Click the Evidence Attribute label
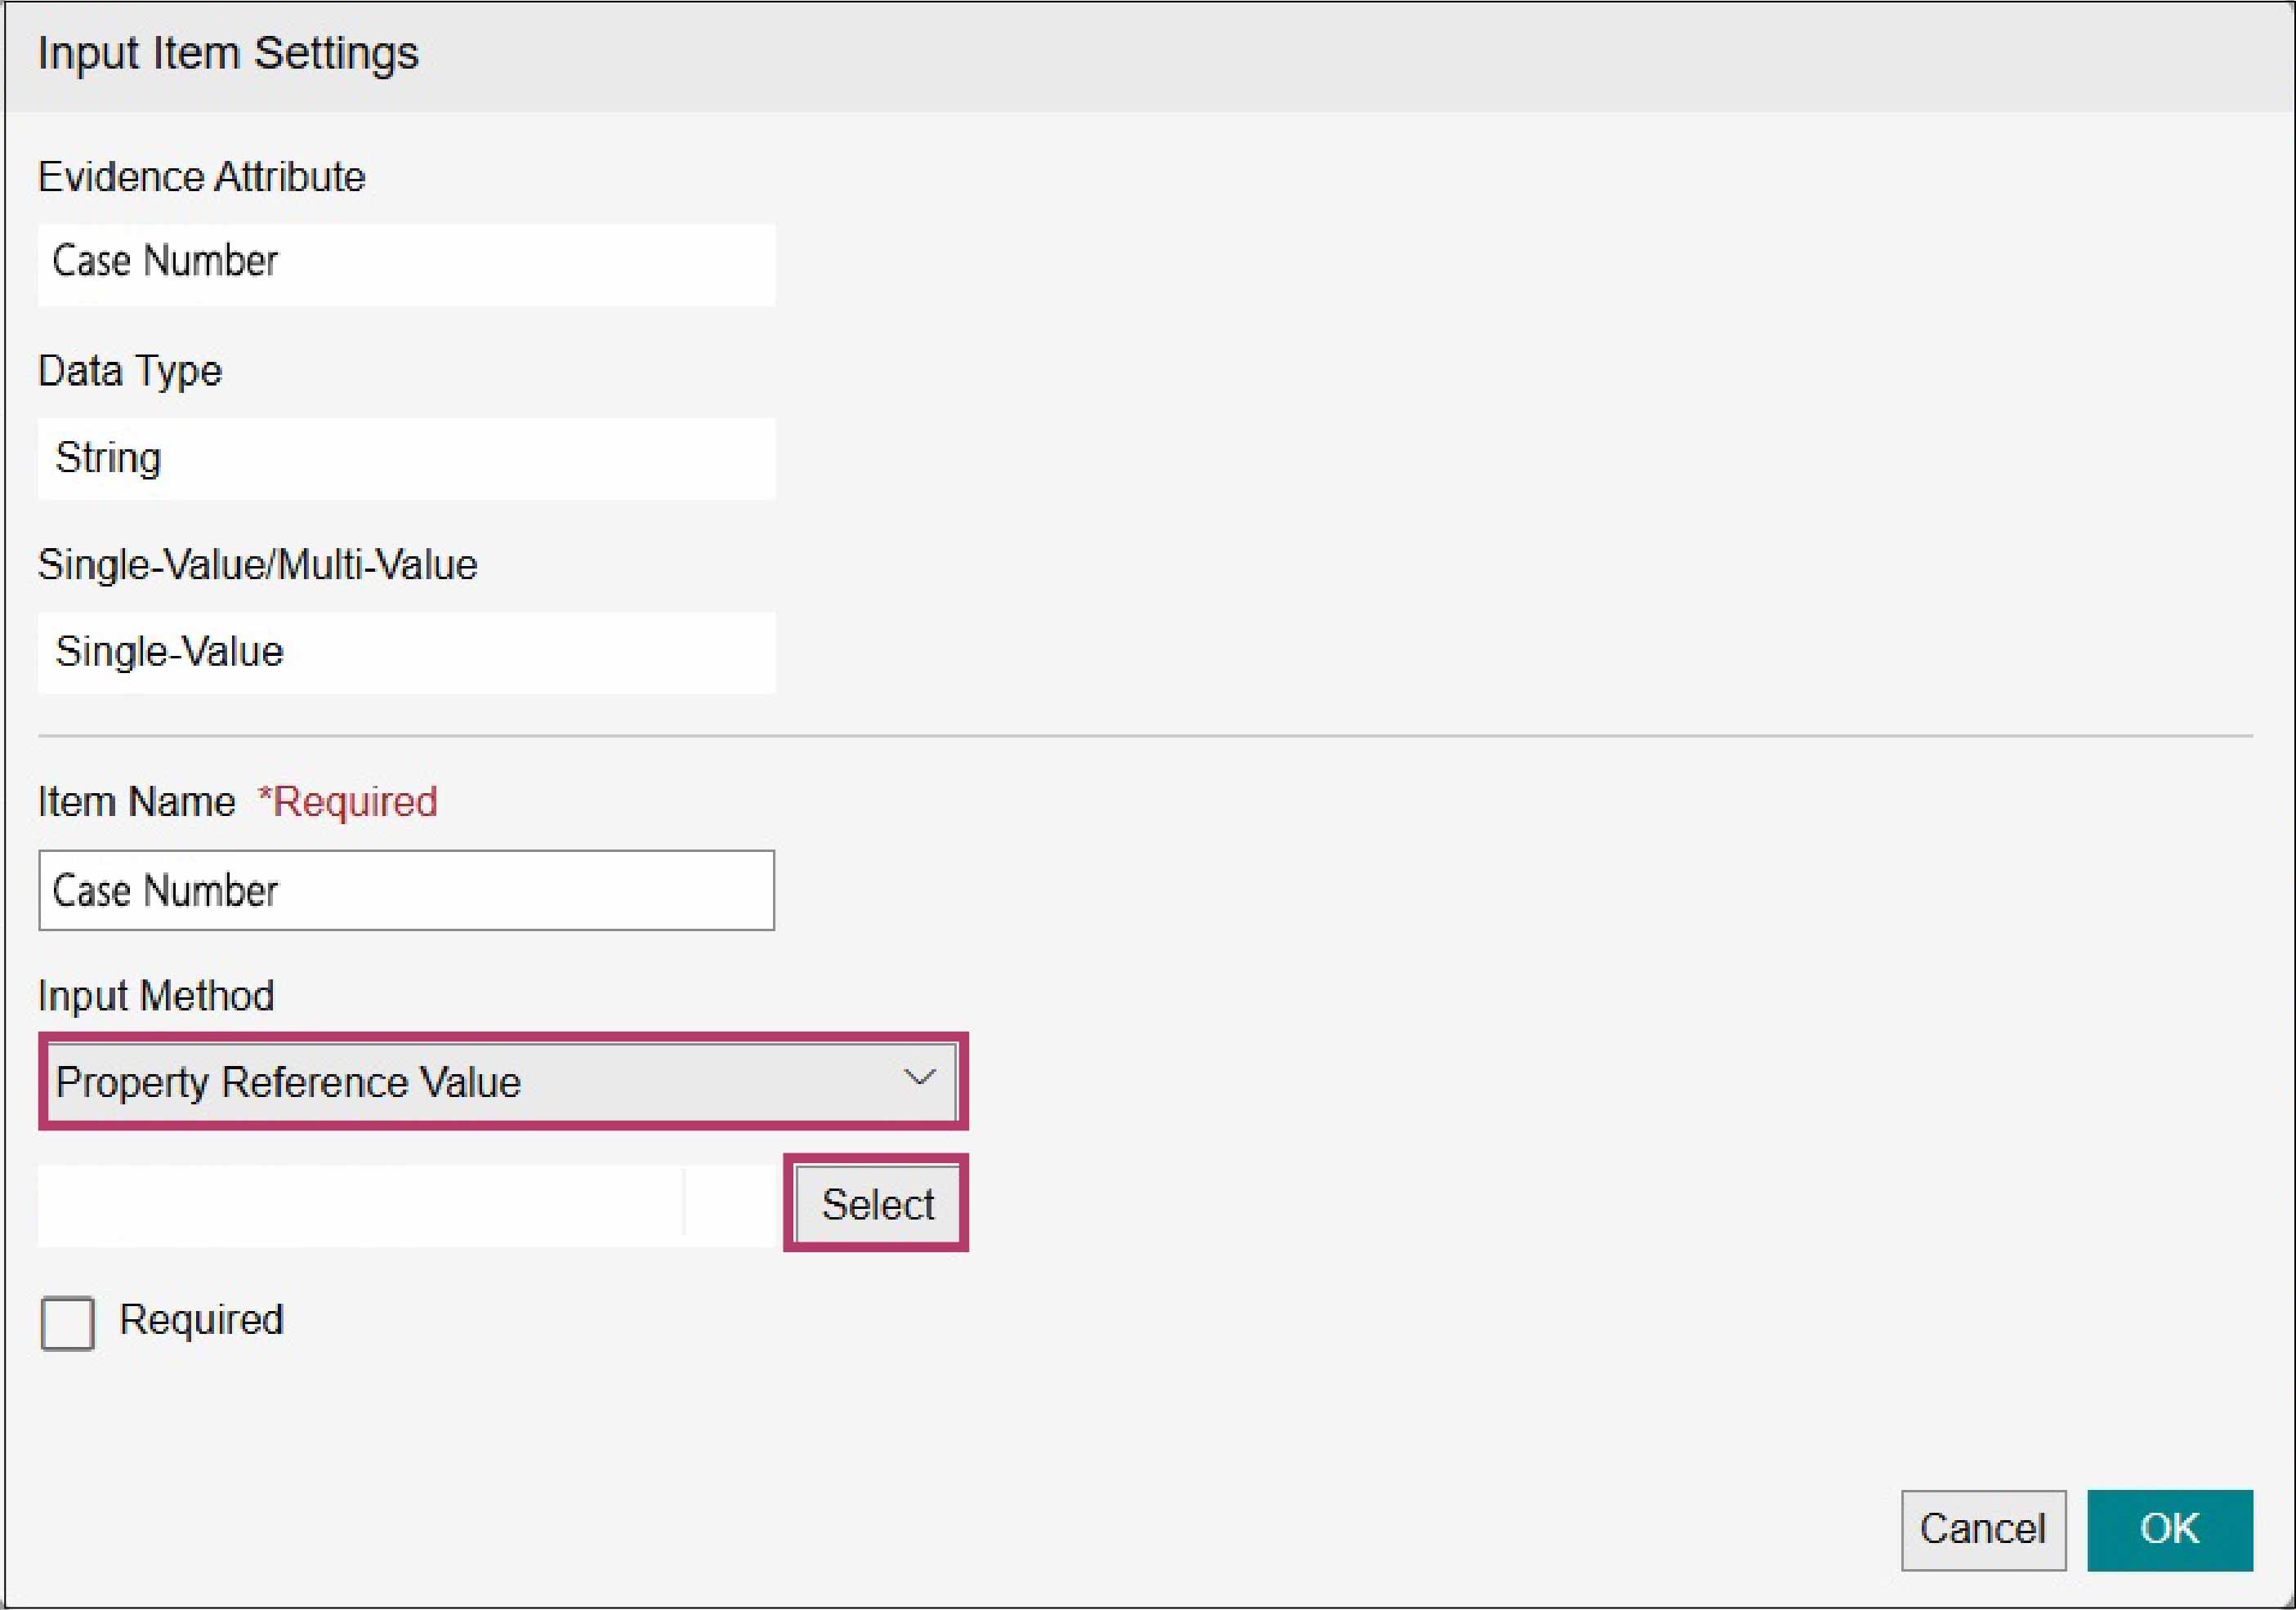The image size is (2296, 1610). pyautogui.click(x=202, y=177)
